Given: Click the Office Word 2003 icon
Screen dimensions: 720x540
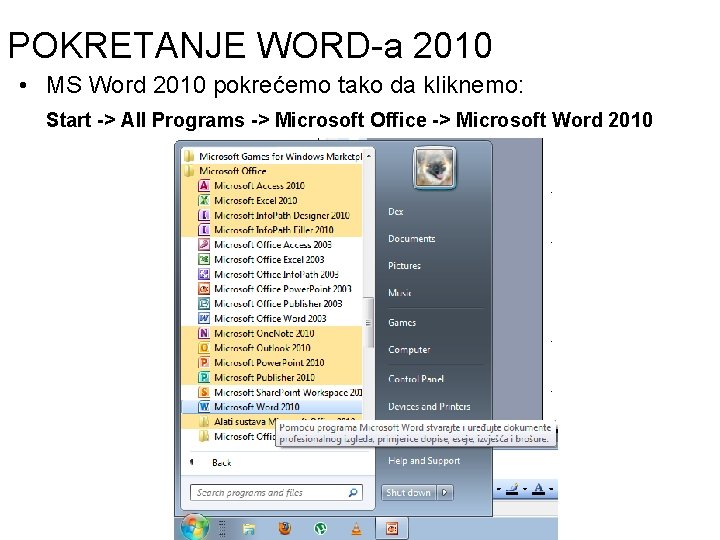Looking at the screenshot, I should pos(204,318).
